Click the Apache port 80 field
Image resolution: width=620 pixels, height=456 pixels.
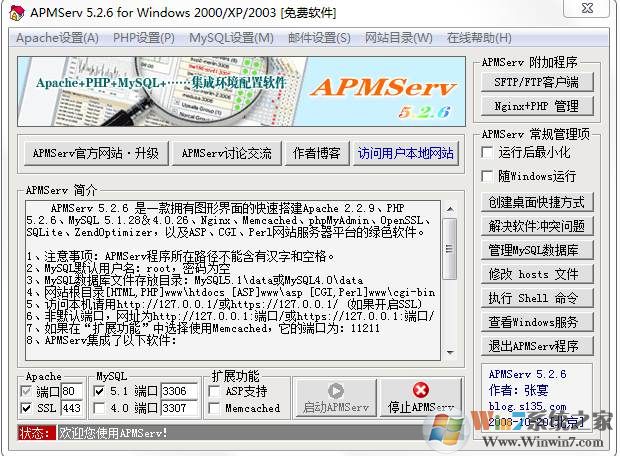pos(72,391)
